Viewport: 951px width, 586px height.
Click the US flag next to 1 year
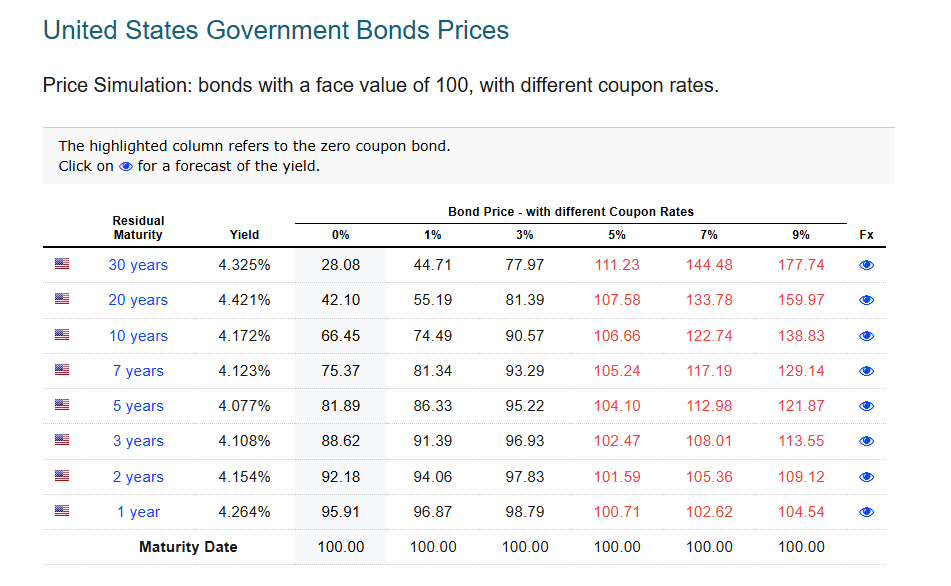[61, 511]
